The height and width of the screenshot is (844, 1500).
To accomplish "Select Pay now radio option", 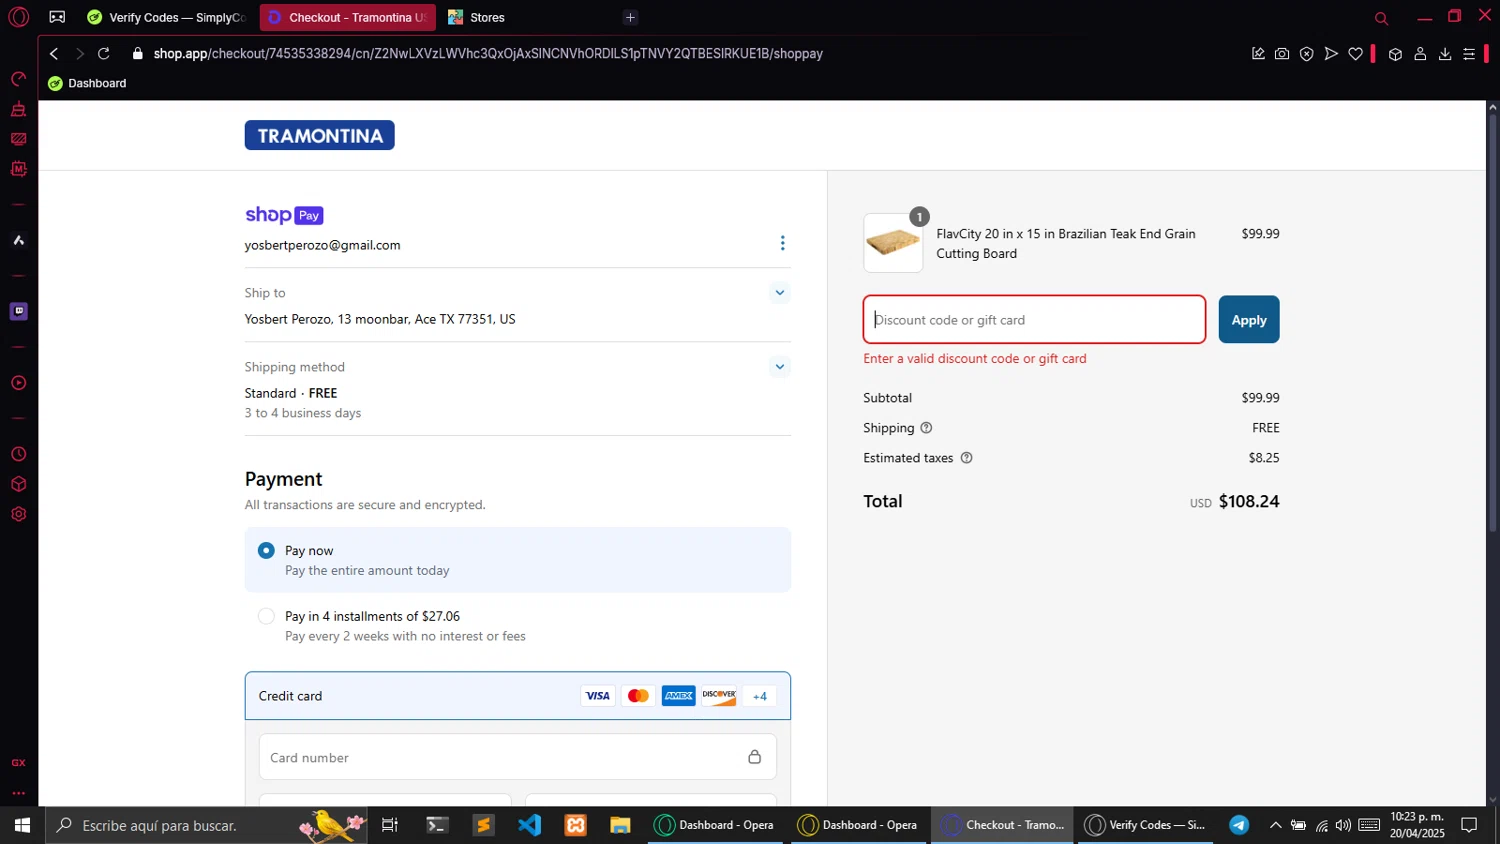I will point(266,551).
